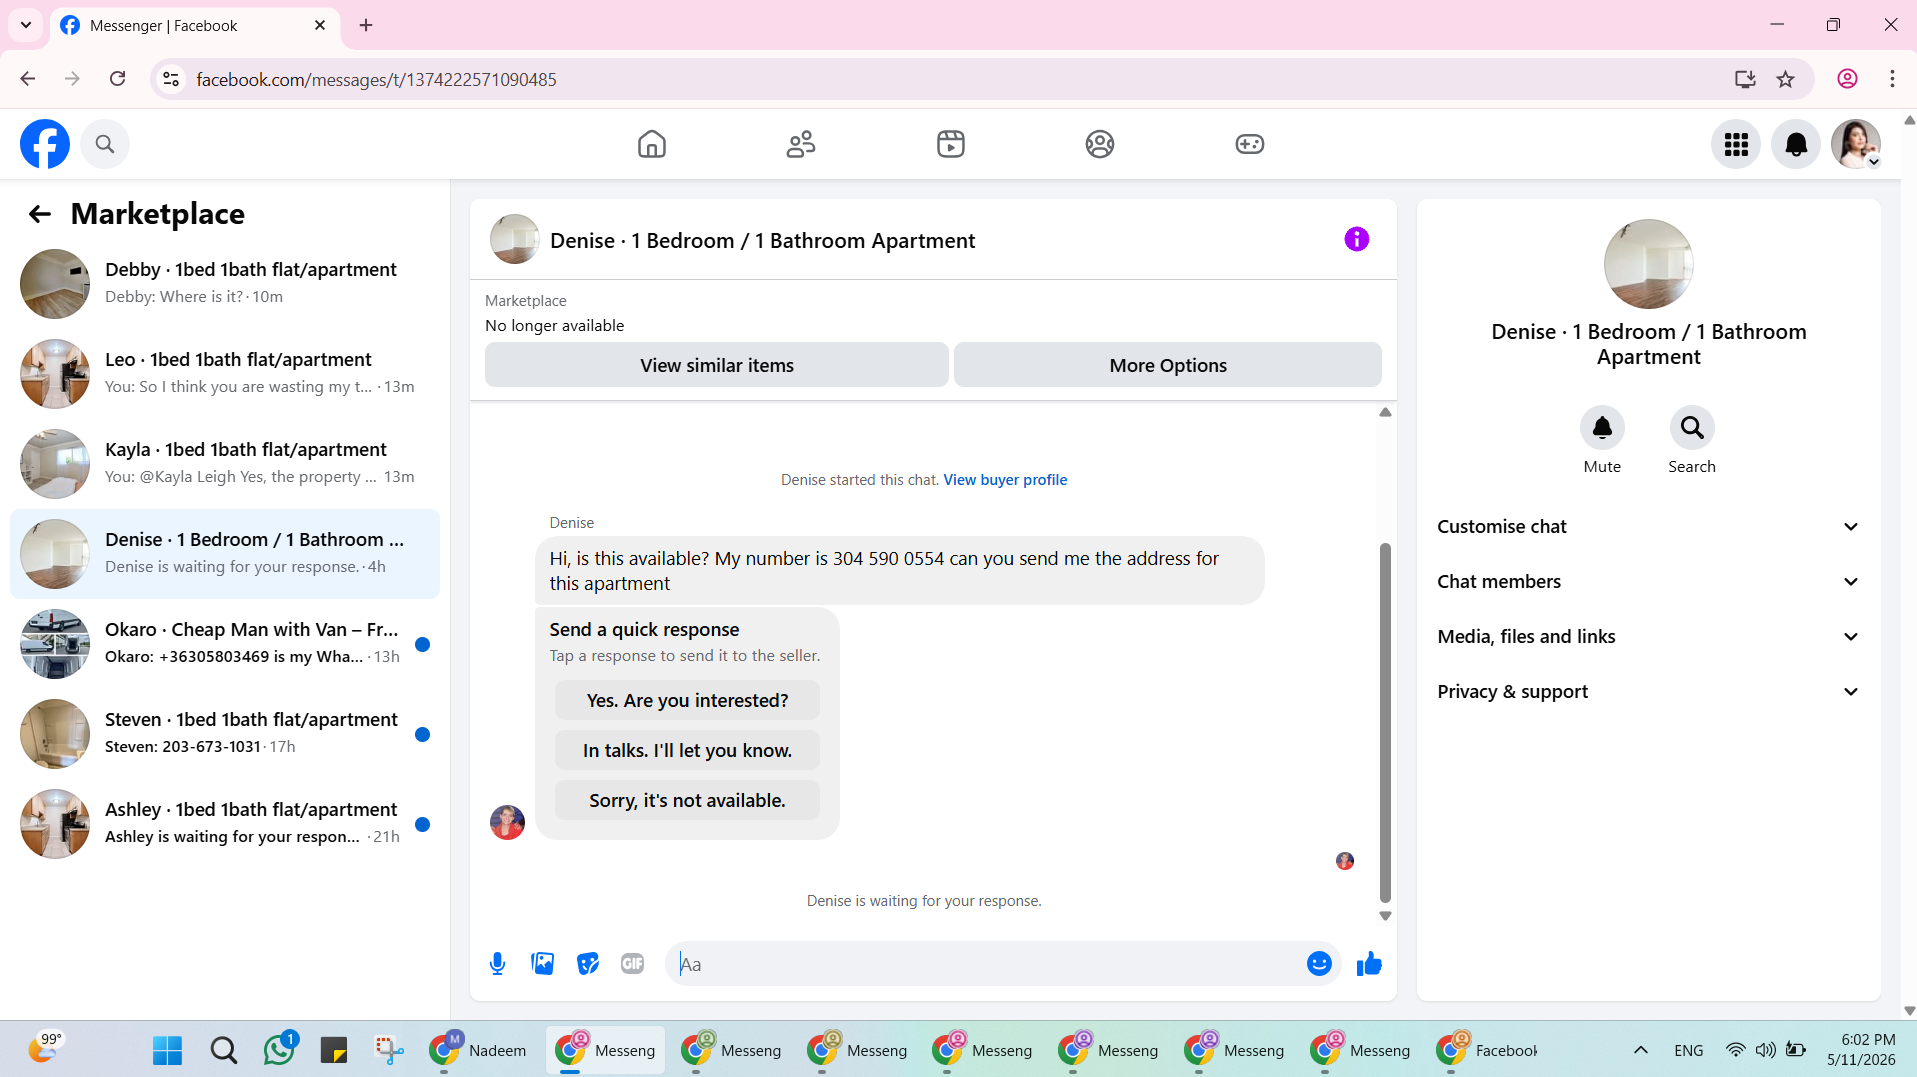Viewport: 1917px width, 1077px height.
Task: Open the Facebook menu grid icon
Action: 1736,145
